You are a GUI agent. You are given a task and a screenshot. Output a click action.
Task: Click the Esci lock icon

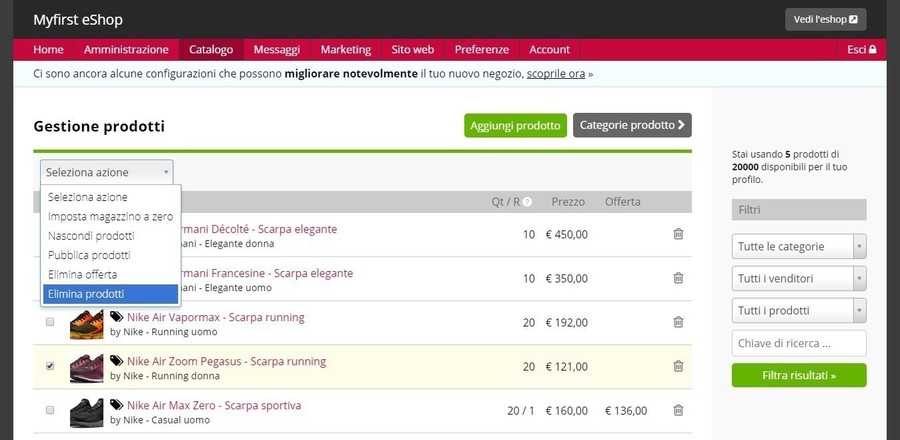(x=872, y=49)
